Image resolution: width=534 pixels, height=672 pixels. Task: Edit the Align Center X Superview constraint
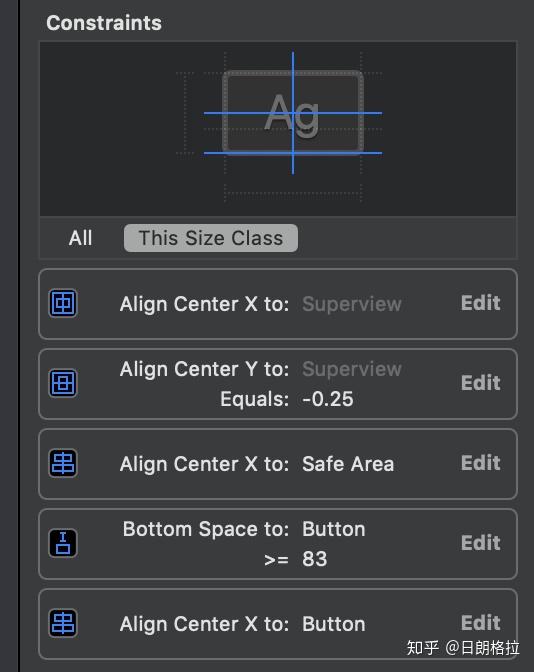click(480, 303)
